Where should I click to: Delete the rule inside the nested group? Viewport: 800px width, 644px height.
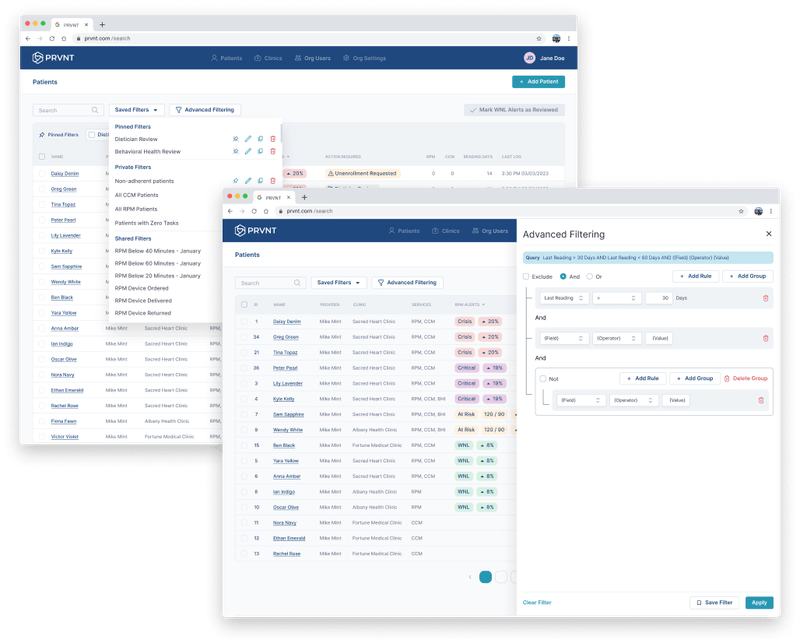tap(761, 401)
